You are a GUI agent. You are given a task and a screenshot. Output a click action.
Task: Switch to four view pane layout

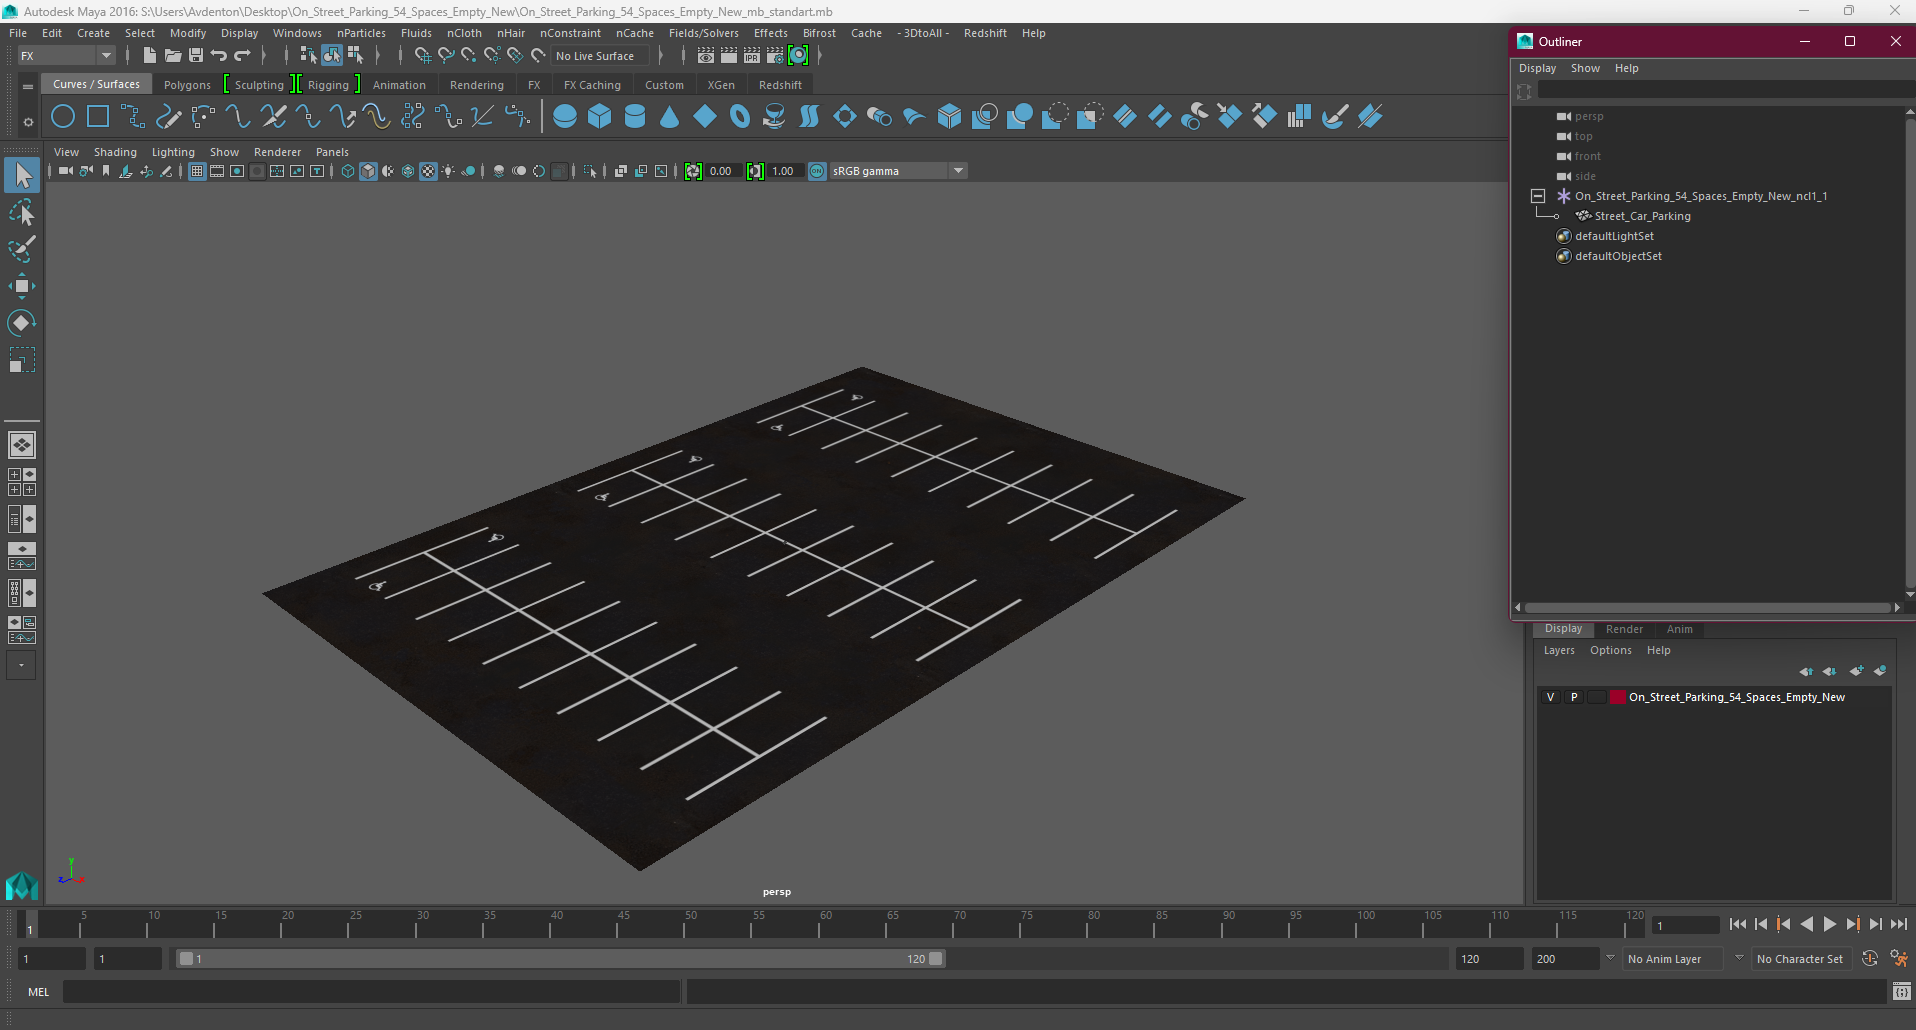[22, 482]
